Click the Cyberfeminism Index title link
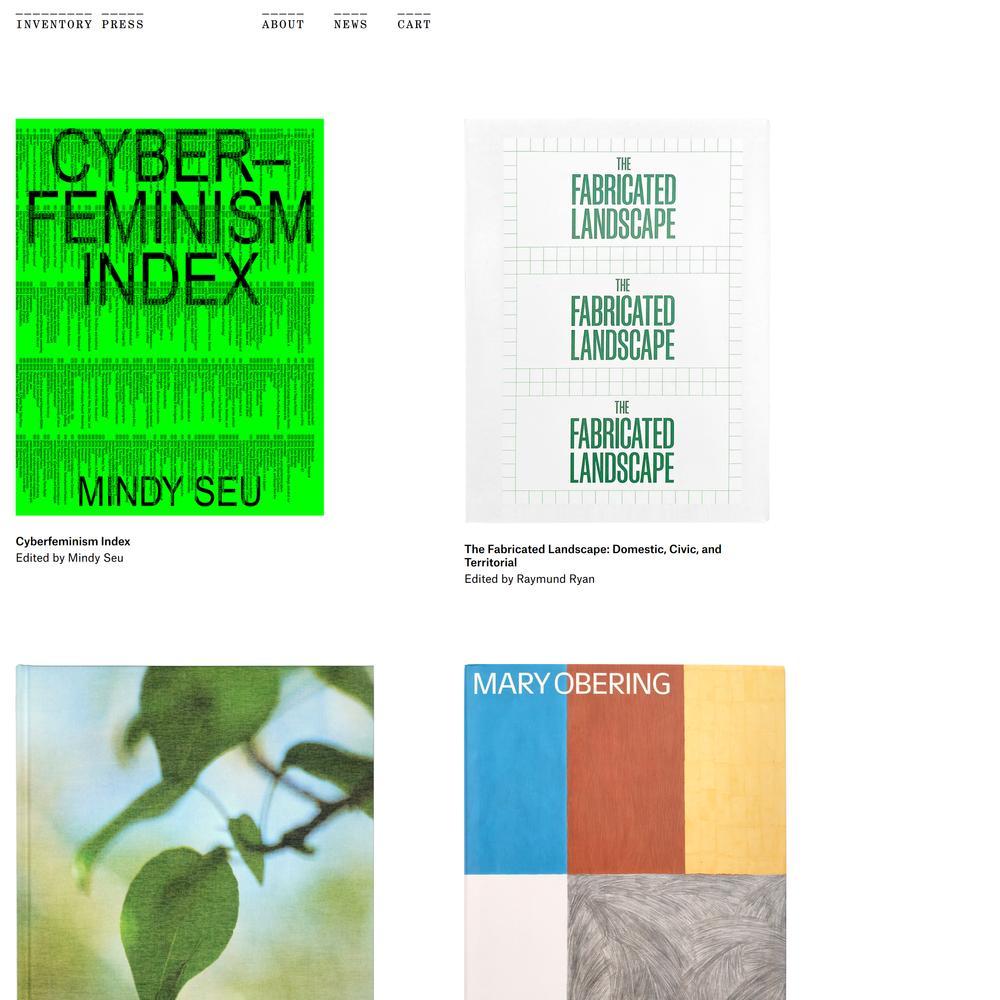Image resolution: width=1000 pixels, height=1000 pixels. point(73,541)
